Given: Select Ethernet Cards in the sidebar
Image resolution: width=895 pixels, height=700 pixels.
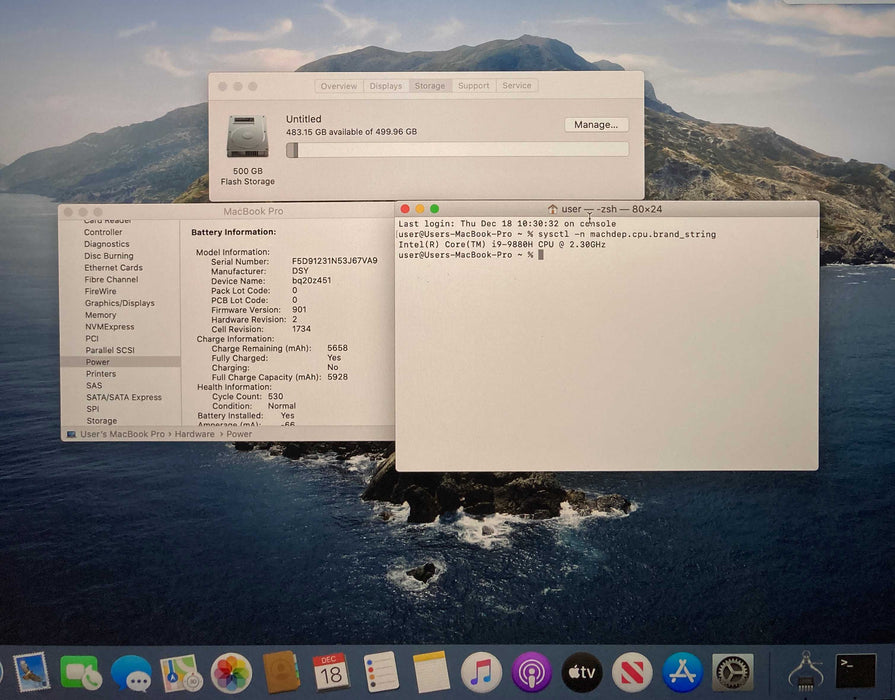Looking at the screenshot, I should point(113,268).
